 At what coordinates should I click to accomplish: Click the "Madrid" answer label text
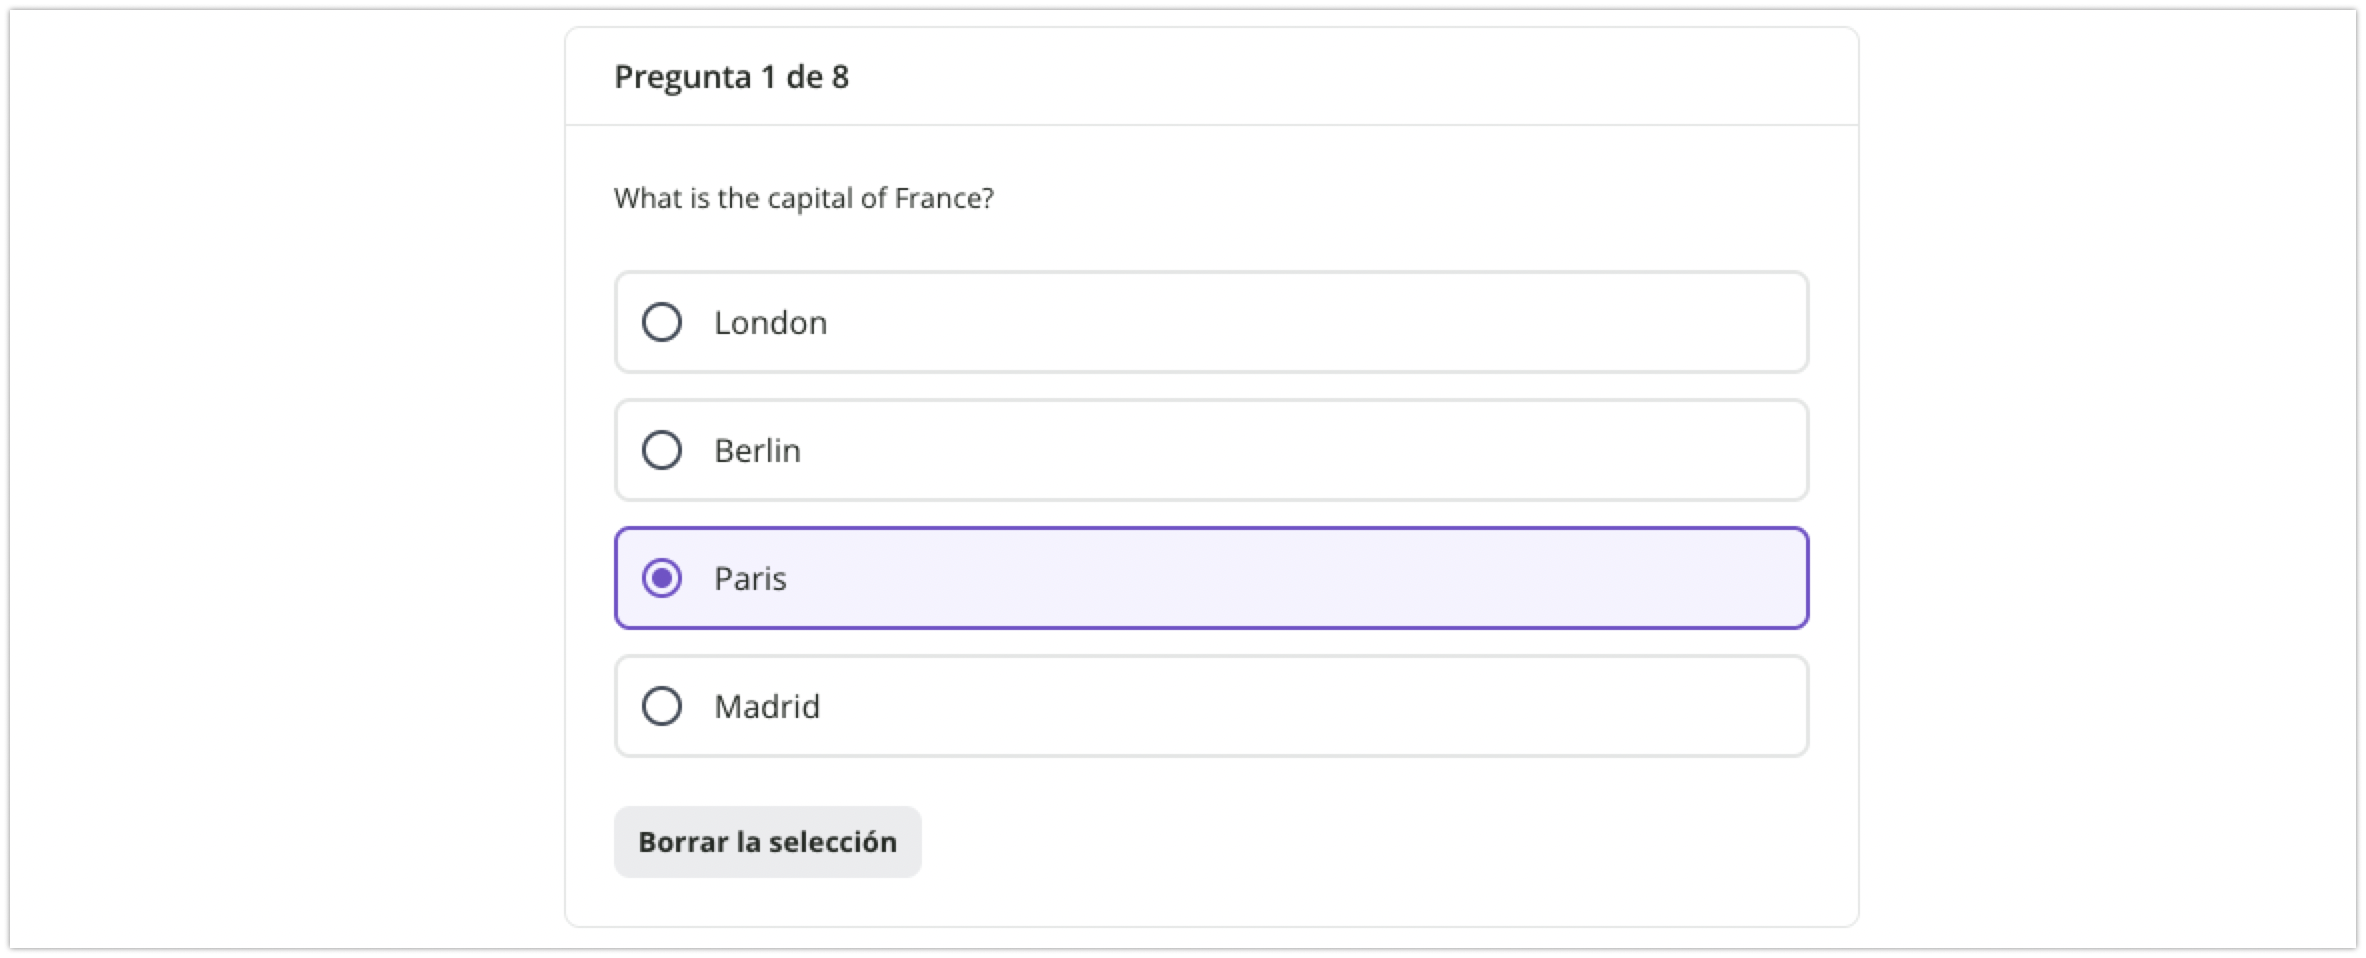[767, 707]
